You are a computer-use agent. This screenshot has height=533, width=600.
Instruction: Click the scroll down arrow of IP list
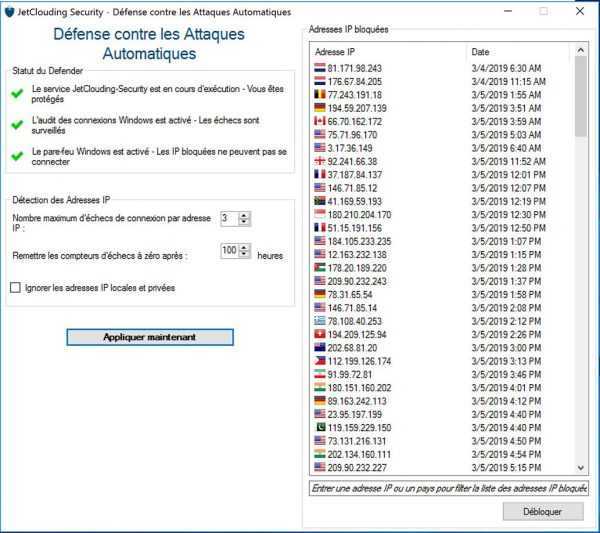[x=580, y=468]
